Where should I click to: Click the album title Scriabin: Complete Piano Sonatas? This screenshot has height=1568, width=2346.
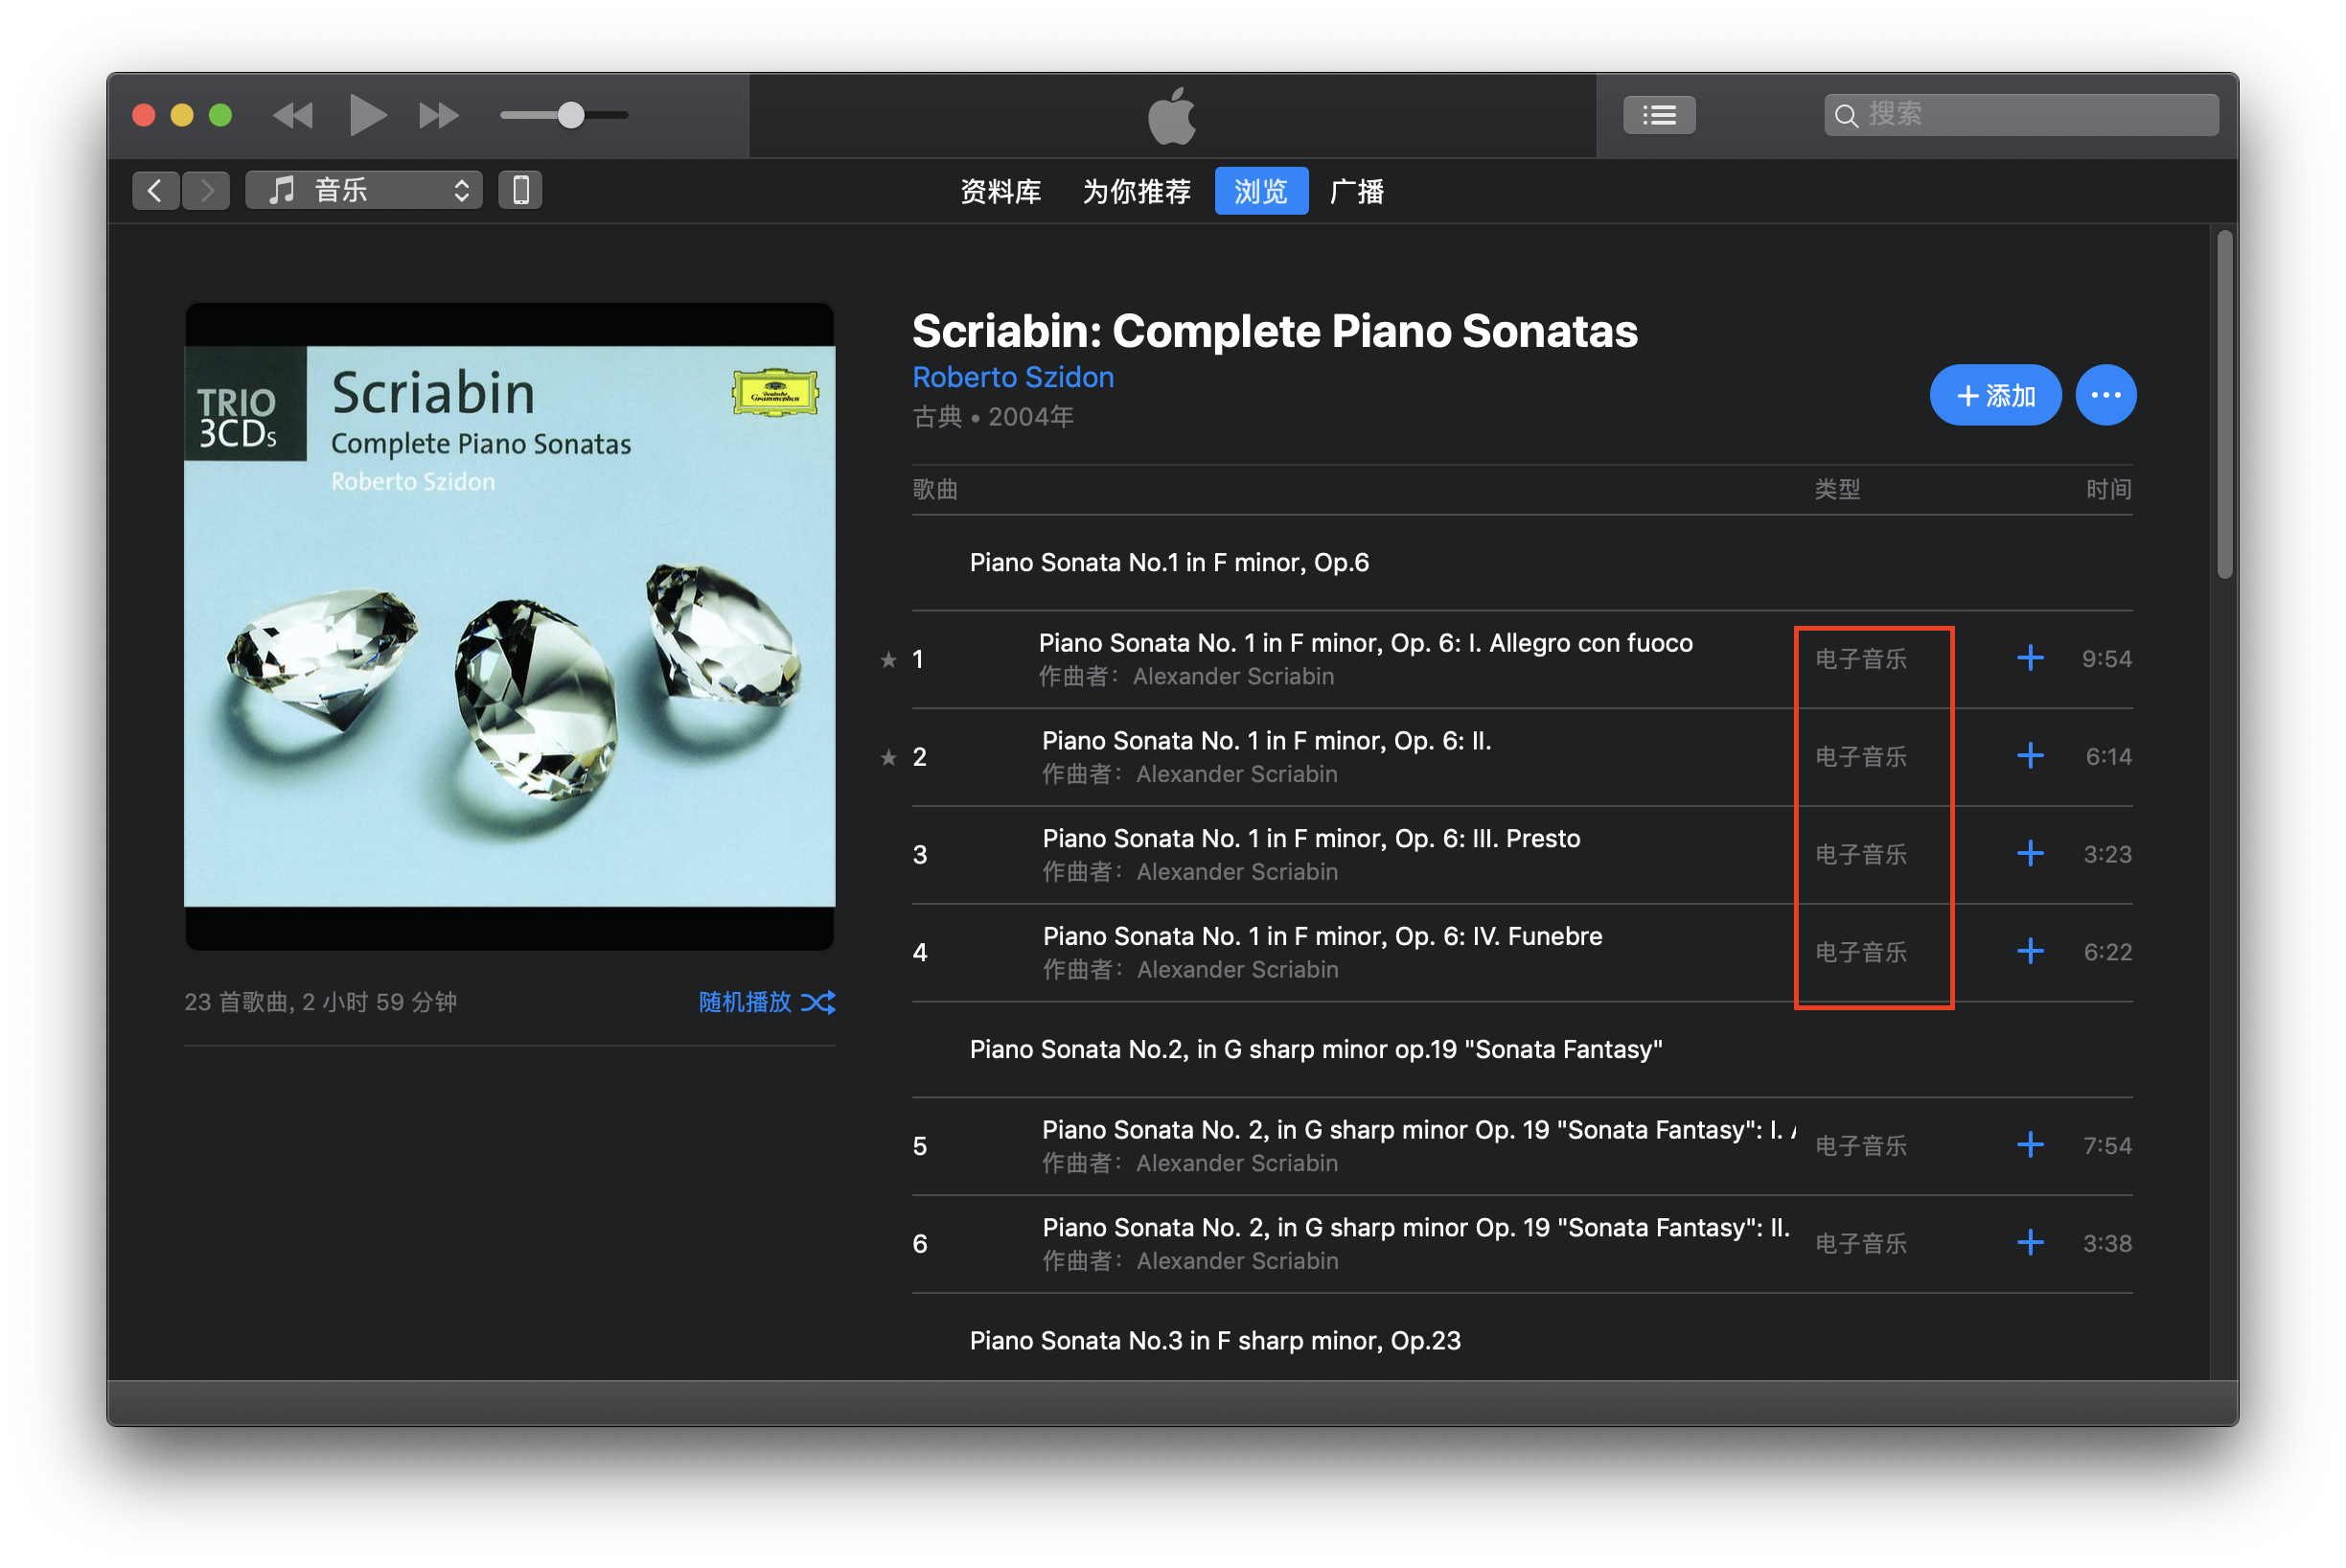[x=1275, y=331]
